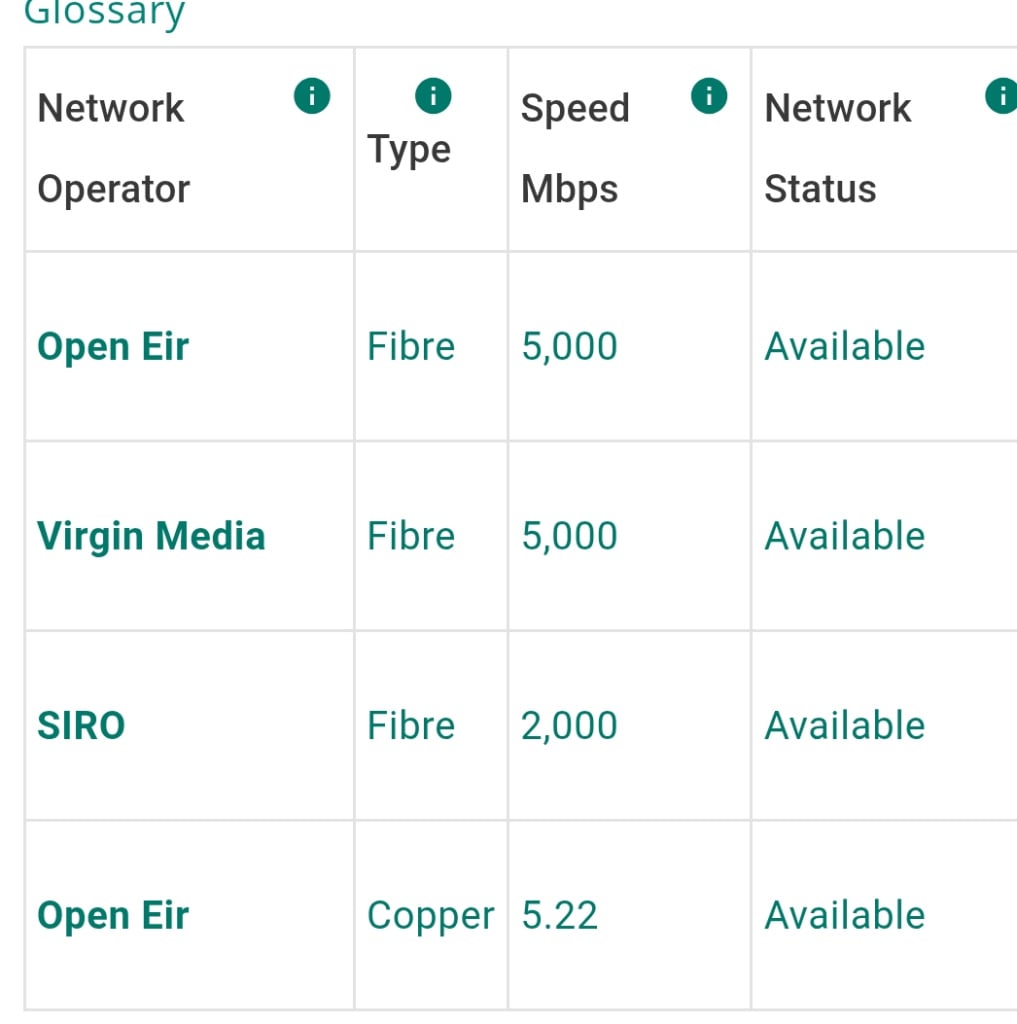Select the 5.22 speed cell
Viewport: 1017px width, 1024px height.
[x=559, y=916]
